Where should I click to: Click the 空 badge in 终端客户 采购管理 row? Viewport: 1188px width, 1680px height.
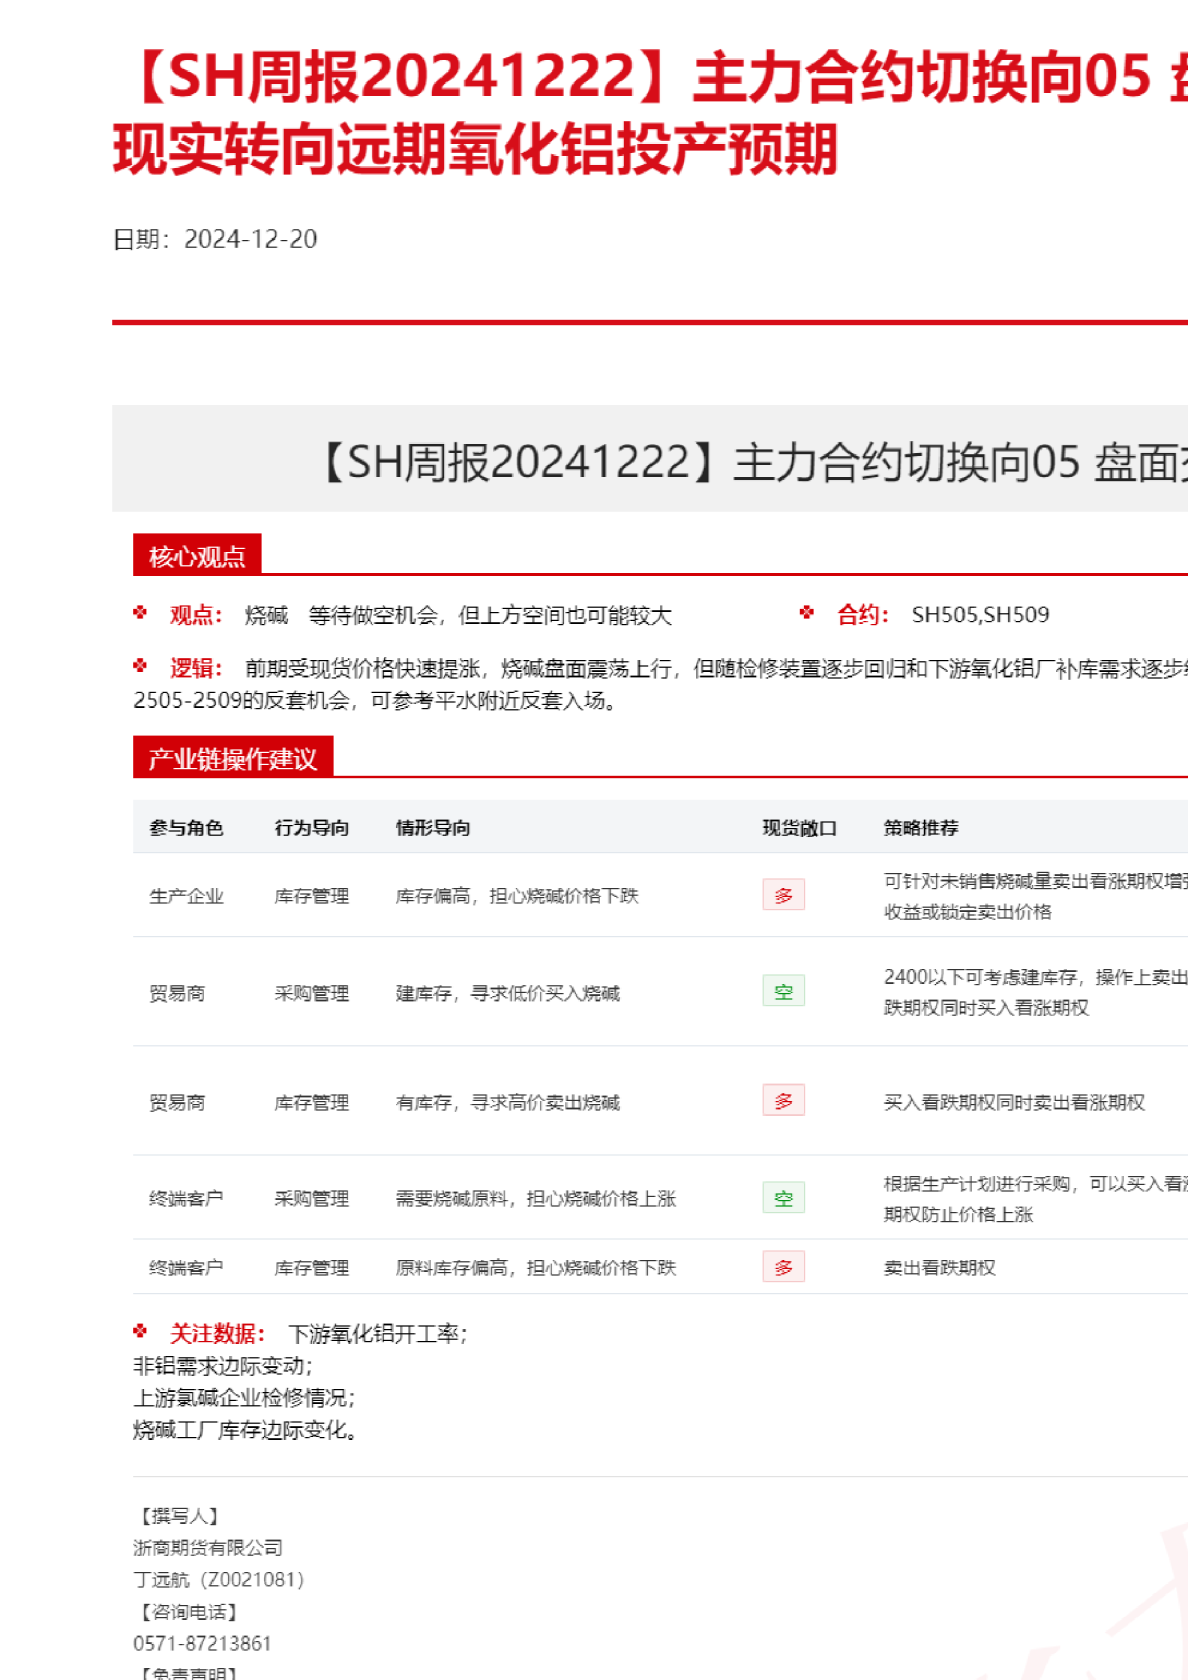tap(783, 1198)
